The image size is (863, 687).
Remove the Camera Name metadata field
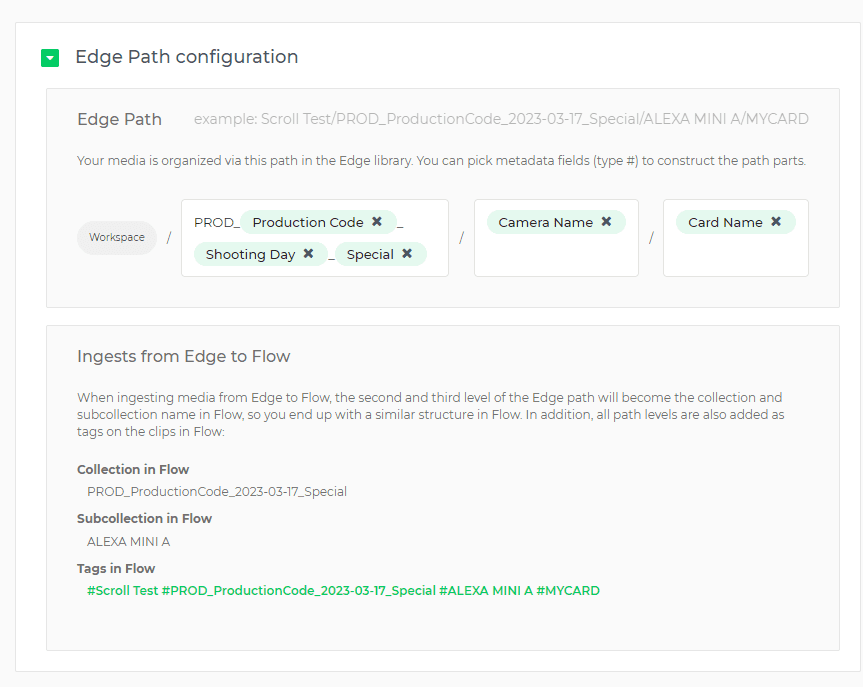point(606,222)
